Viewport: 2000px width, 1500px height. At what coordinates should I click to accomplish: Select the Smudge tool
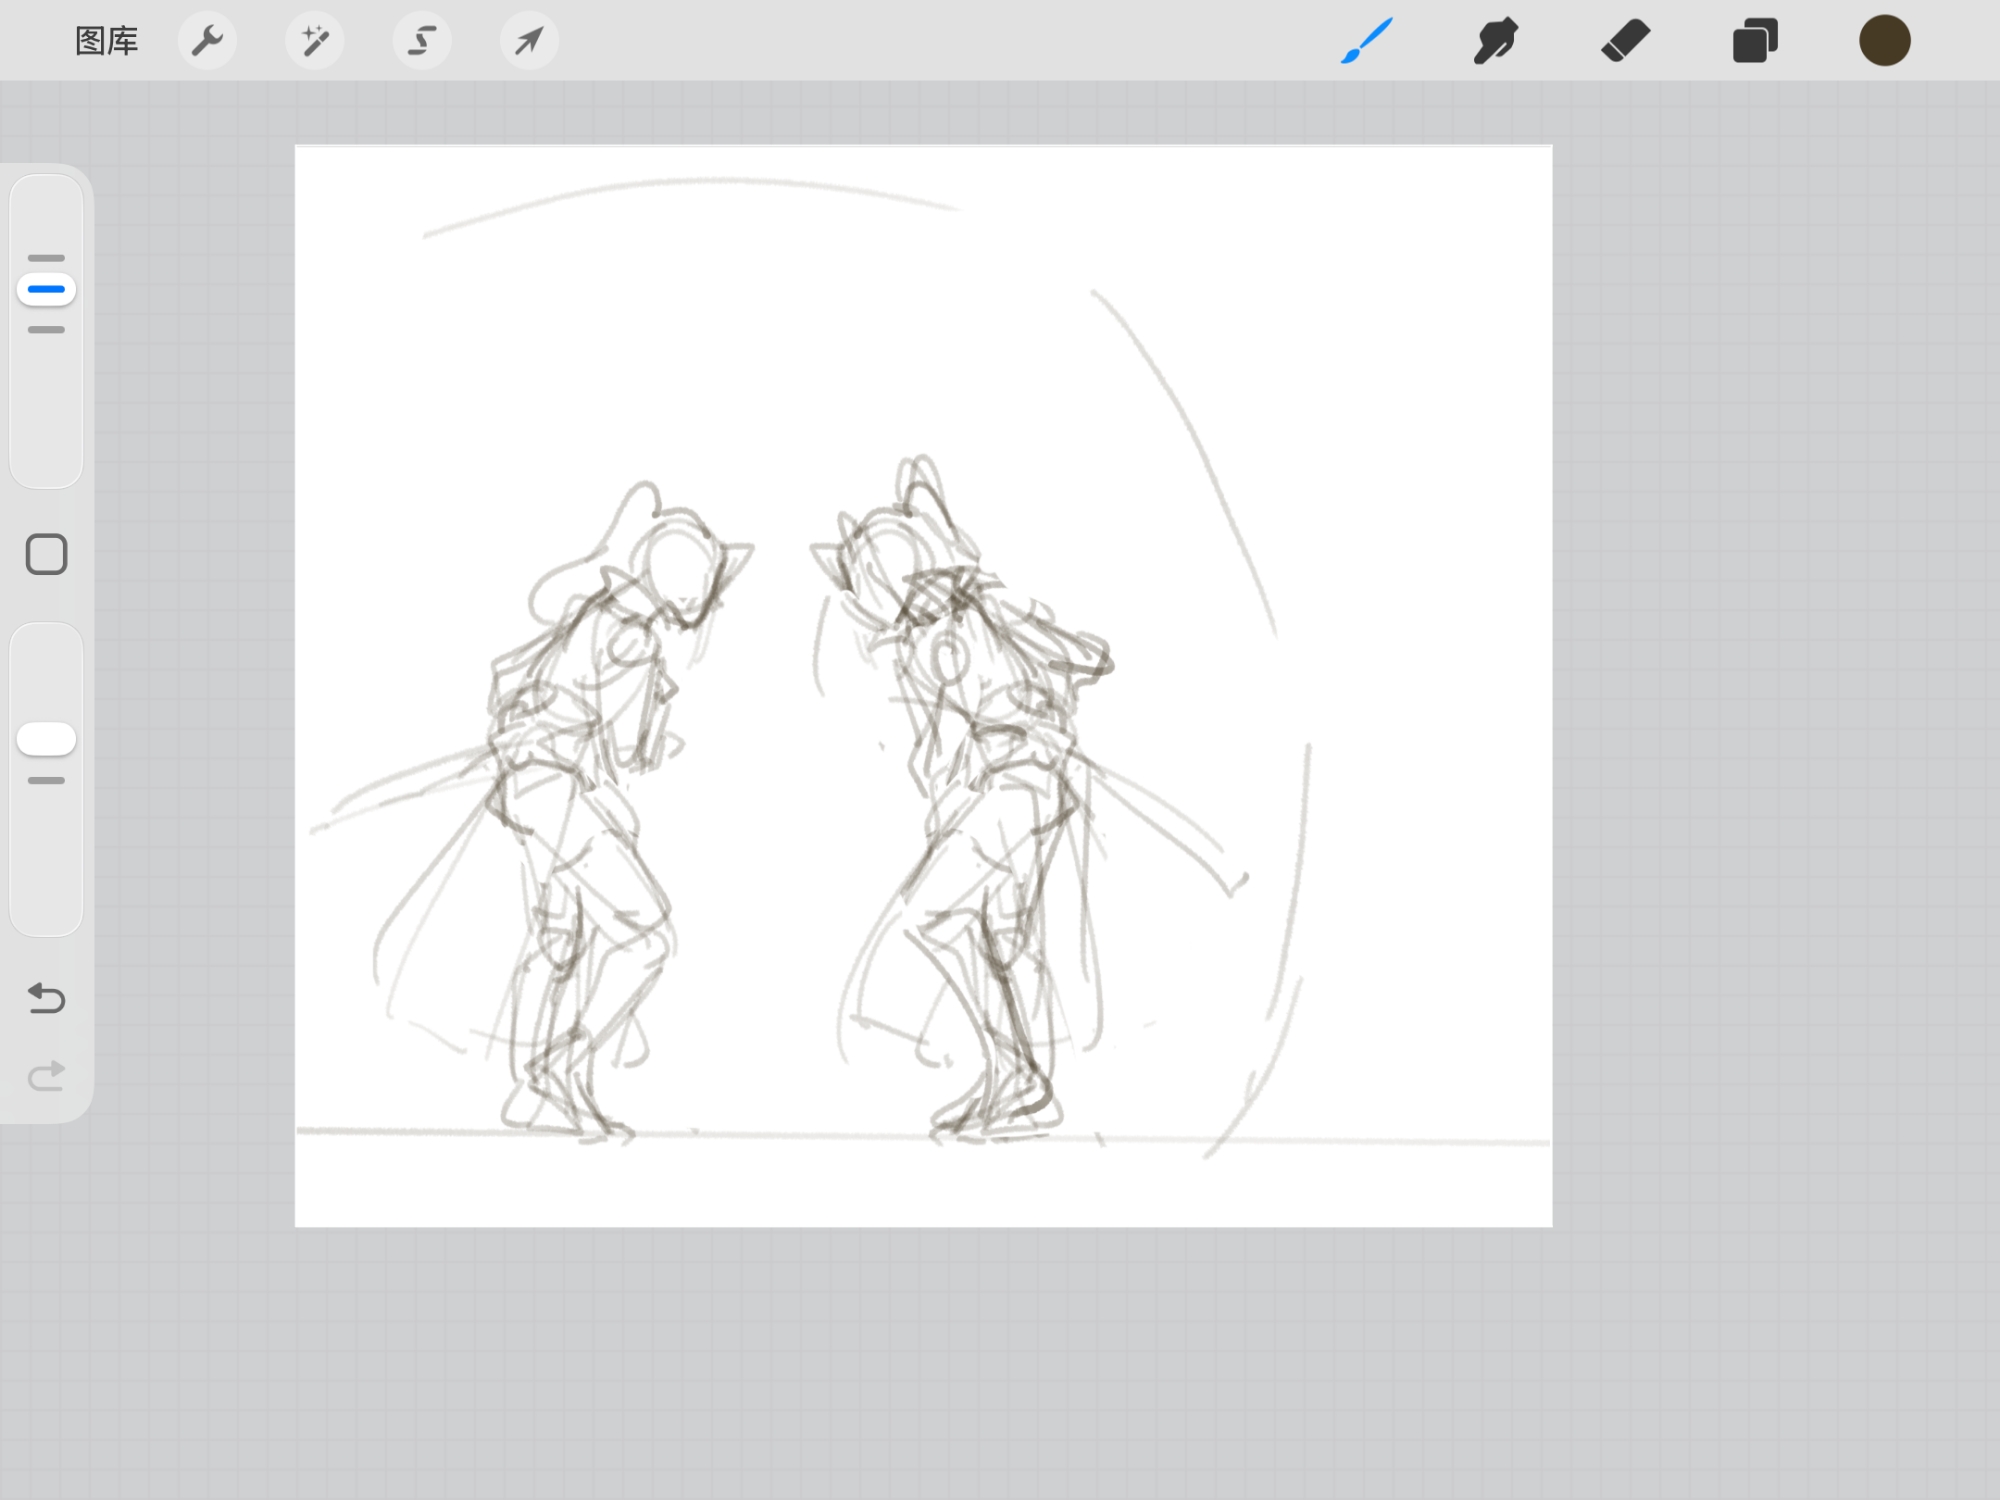point(1495,41)
